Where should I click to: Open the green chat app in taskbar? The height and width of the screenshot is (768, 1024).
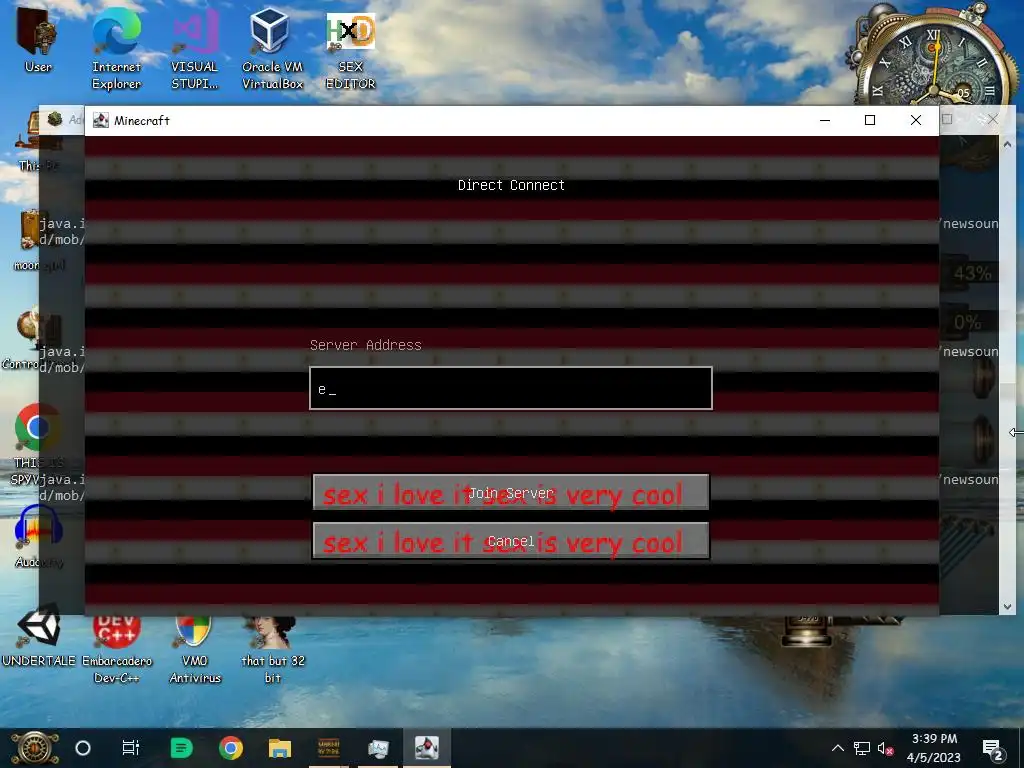[x=181, y=748]
